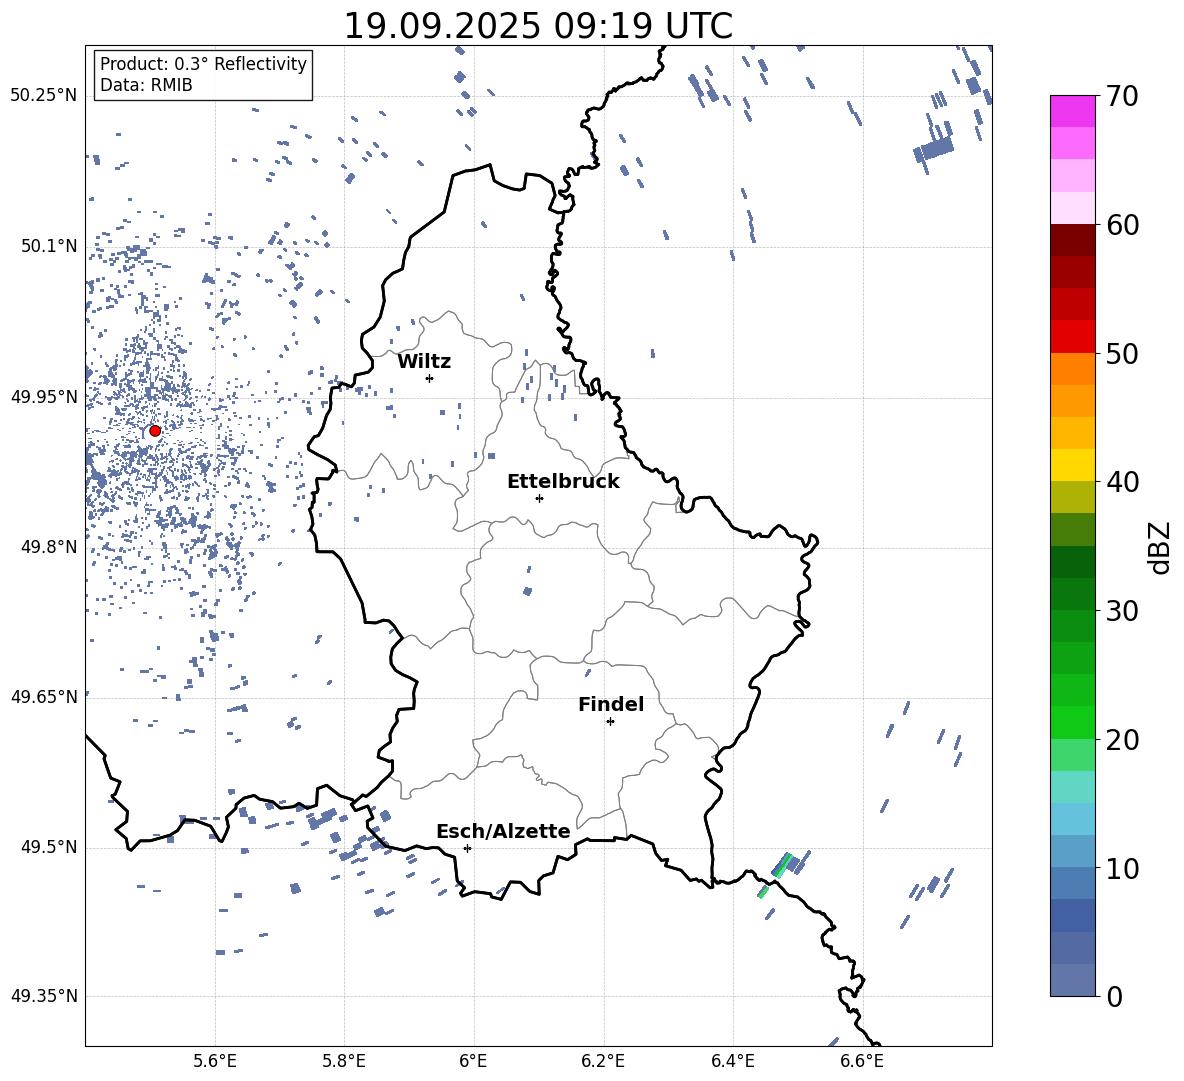
Task: Click the Findel station cross marker
Action: pos(610,722)
